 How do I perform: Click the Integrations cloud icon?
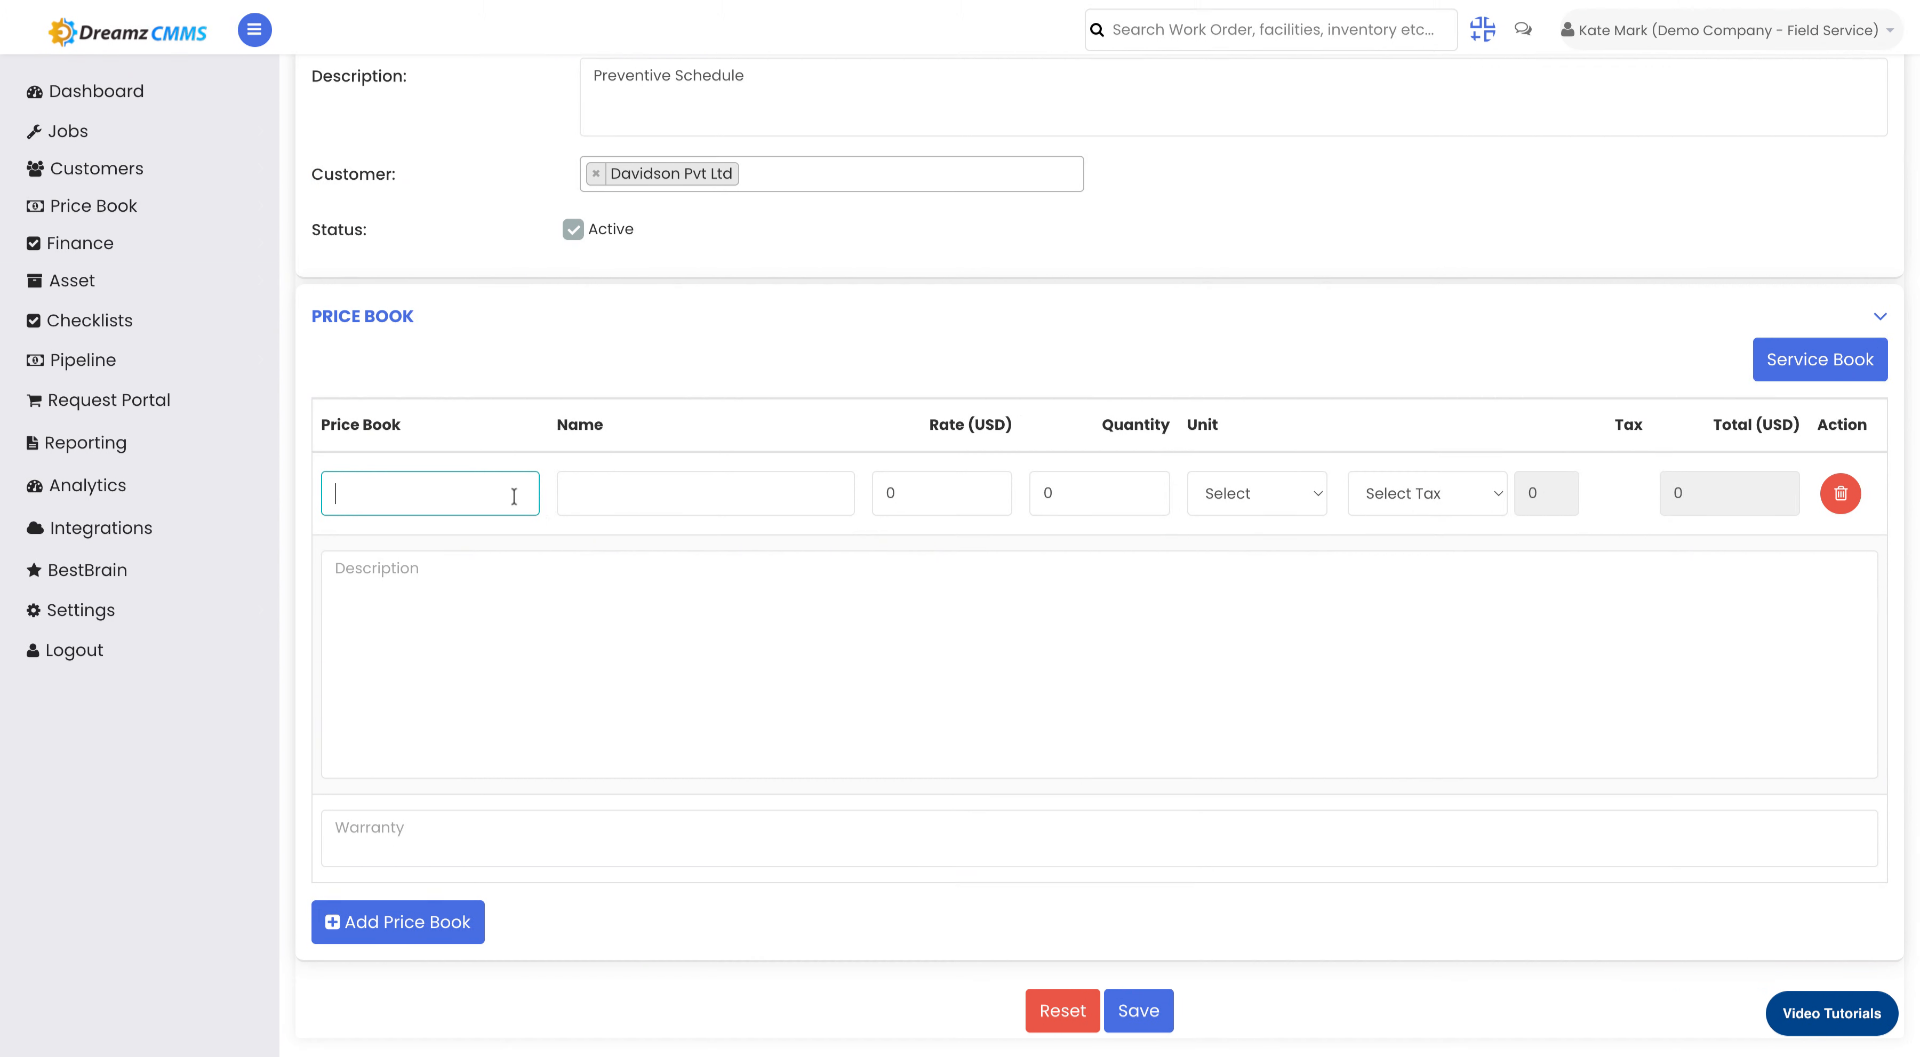coord(35,528)
